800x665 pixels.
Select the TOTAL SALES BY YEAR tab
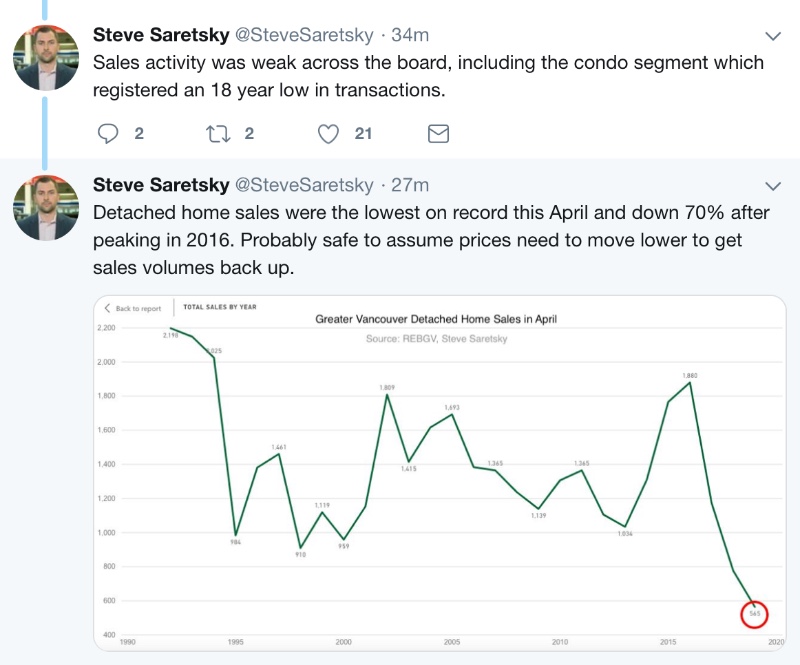click(220, 307)
